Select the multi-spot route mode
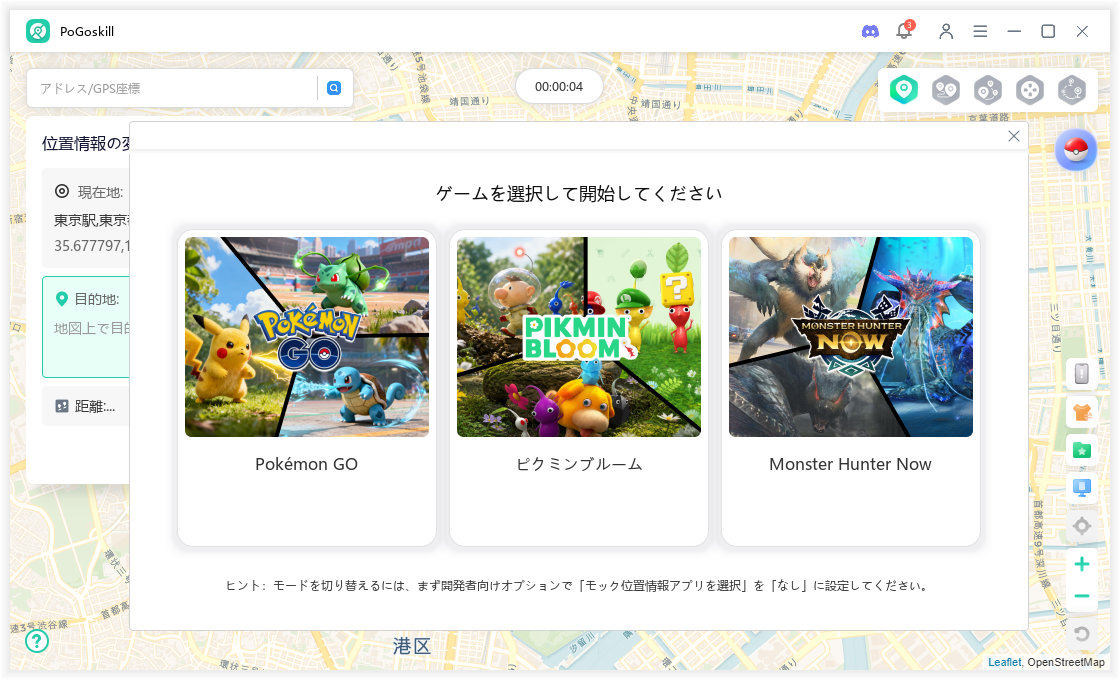 988,90
